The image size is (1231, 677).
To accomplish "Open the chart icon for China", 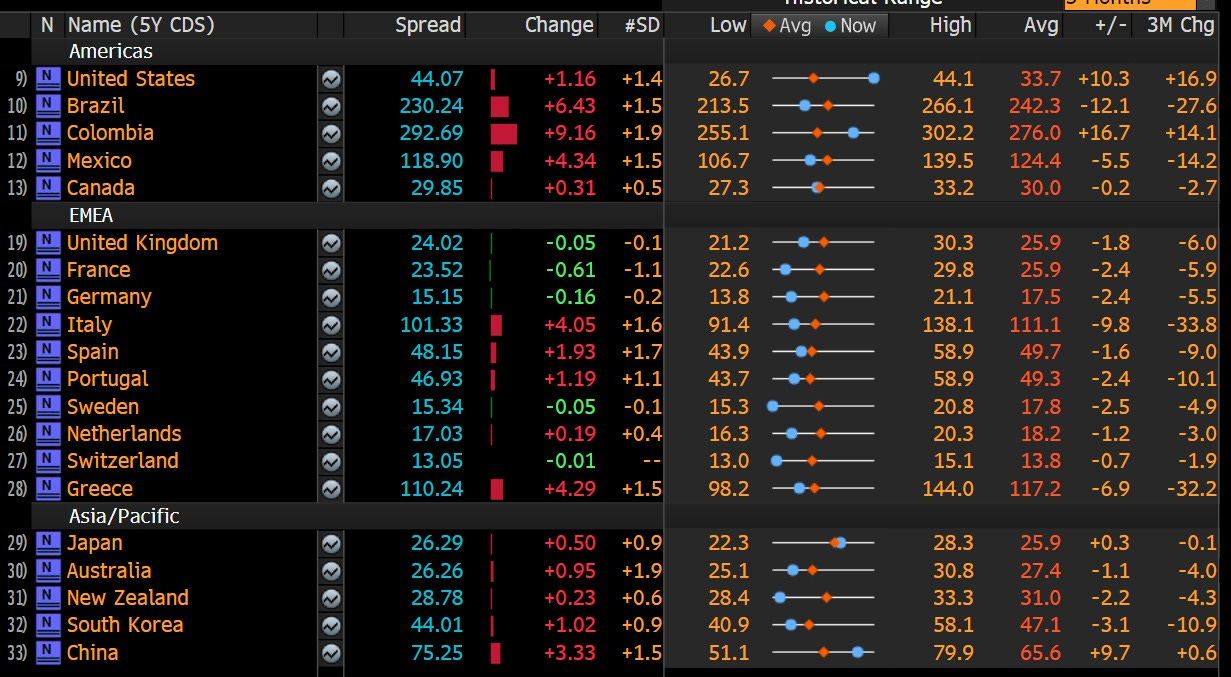I will click(331, 653).
